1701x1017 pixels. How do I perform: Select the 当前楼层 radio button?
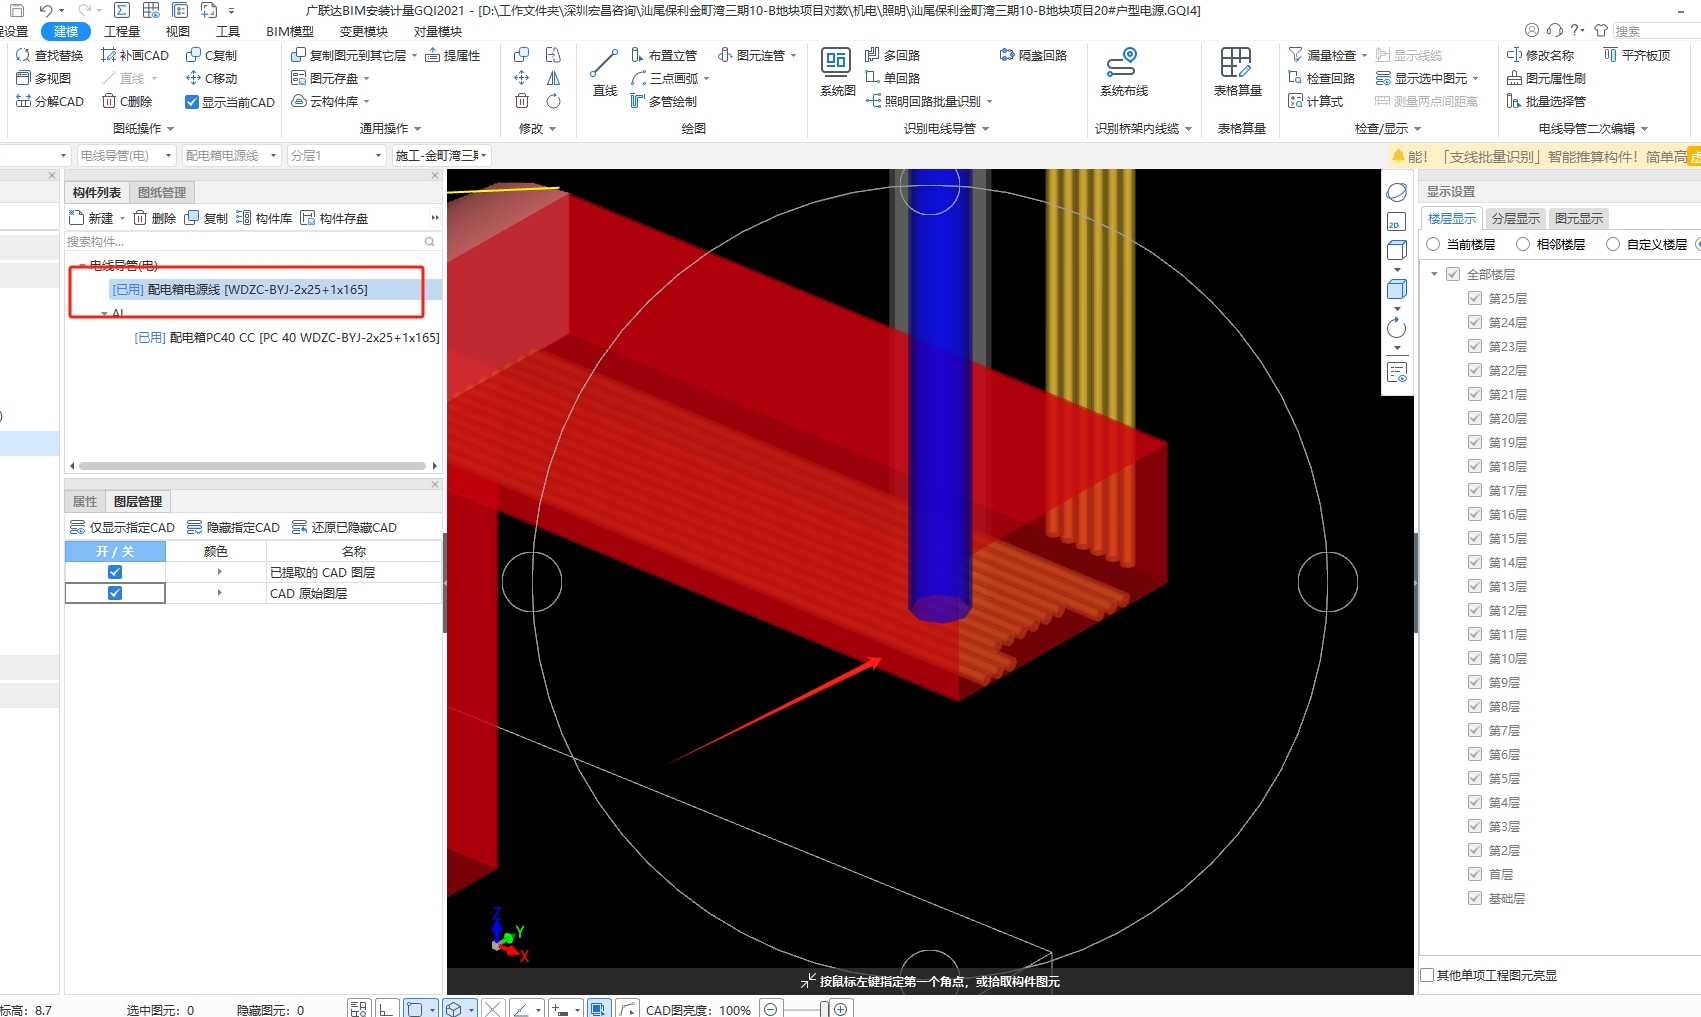1433,244
